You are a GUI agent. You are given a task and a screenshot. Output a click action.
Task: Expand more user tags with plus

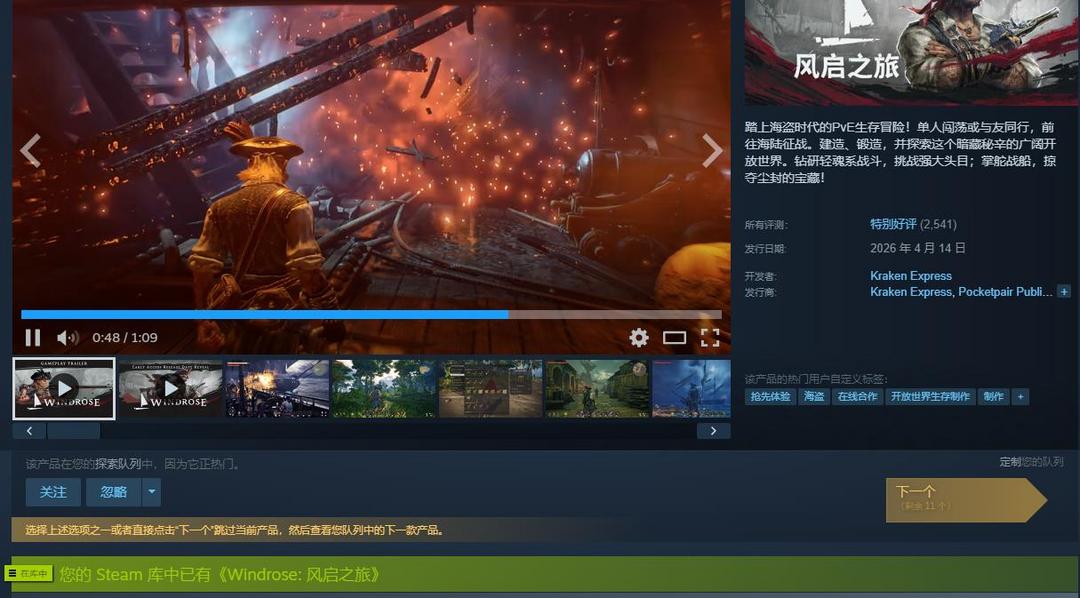pos(1020,397)
